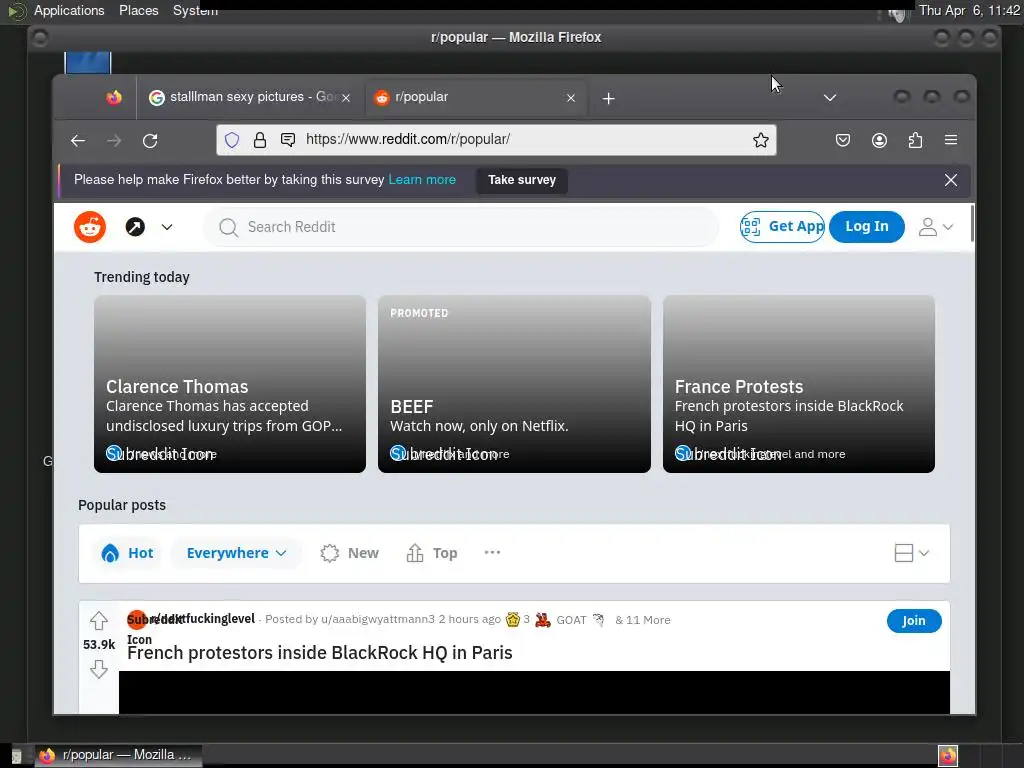Click the Firefox icon in bottom panel tray
The width and height of the screenshot is (1024, 768).
(x=948, y=756)
